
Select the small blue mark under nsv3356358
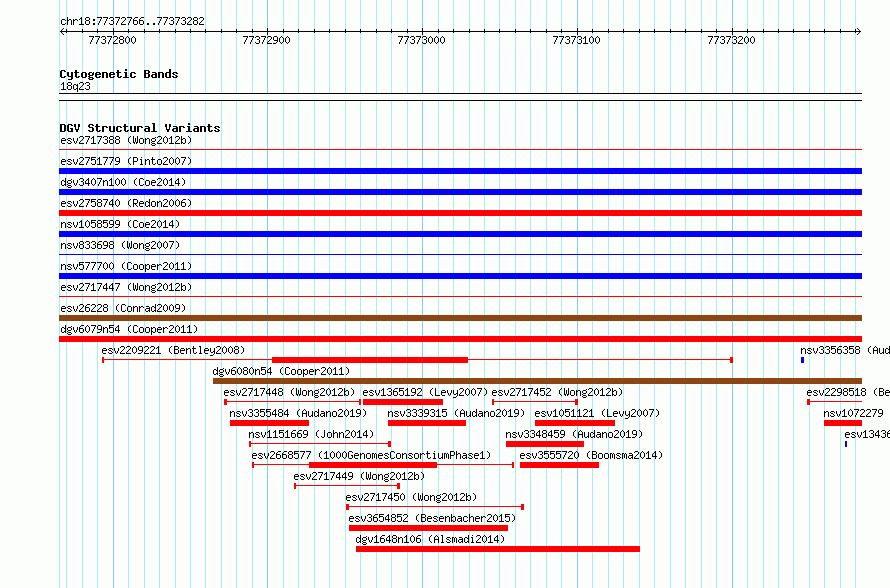pos(803,360)
